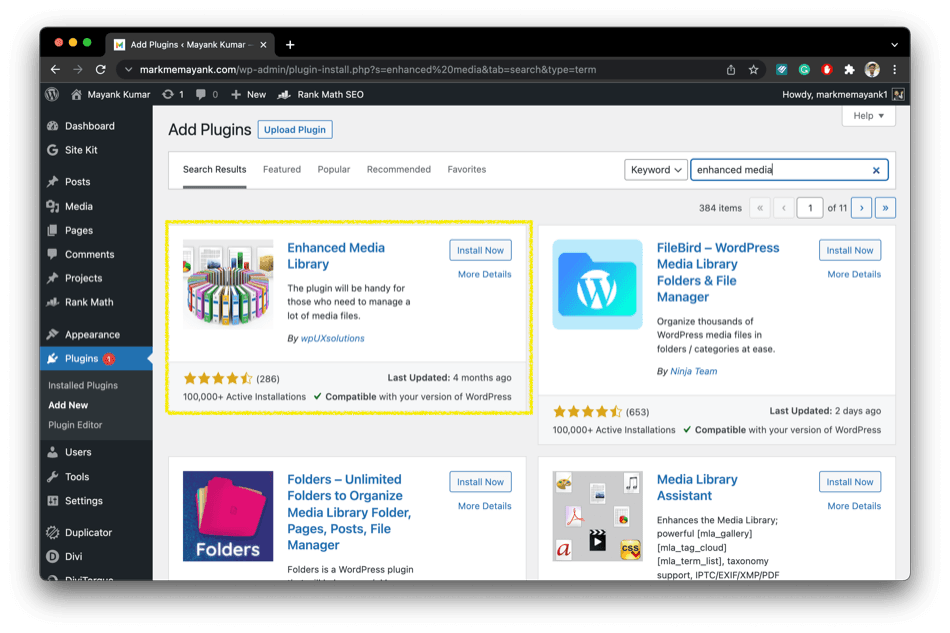This screenshot has width=950, height=633.
Task: Expand the Help panel
Action: point(868,116)
